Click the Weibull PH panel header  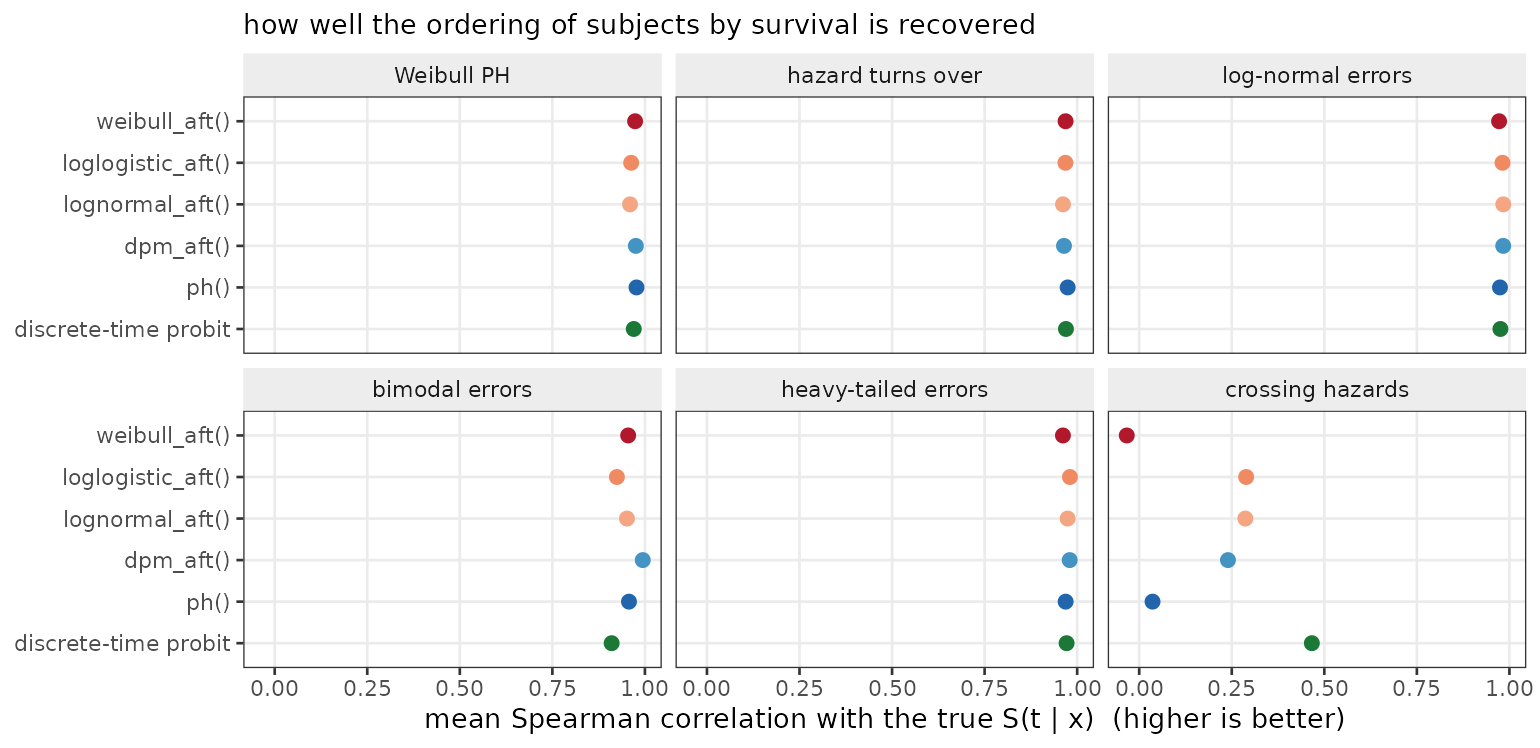[452, 76]
